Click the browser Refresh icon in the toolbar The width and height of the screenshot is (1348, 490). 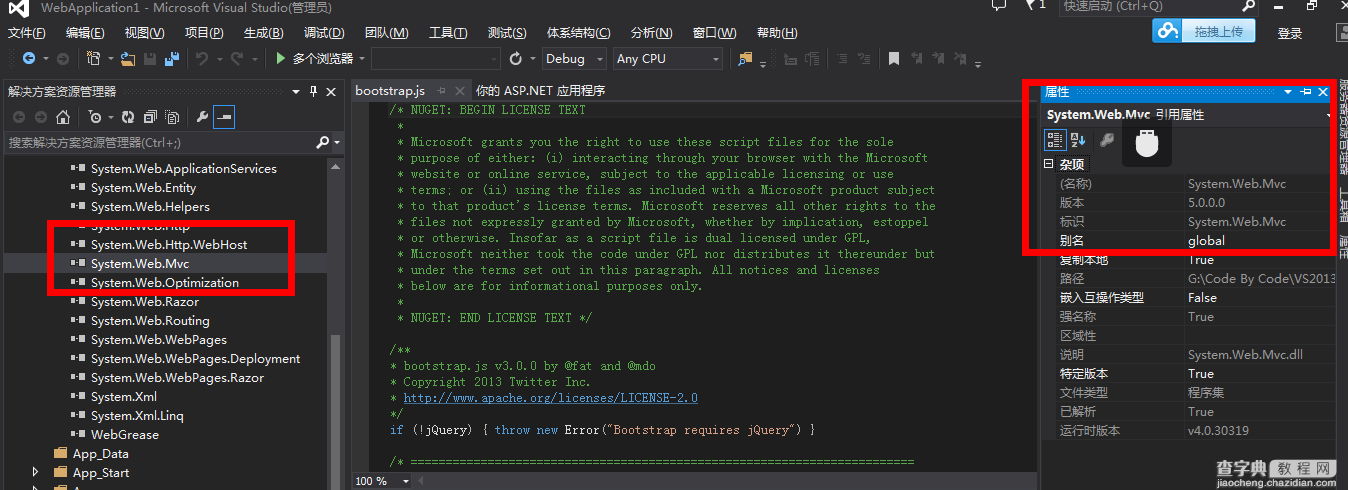tap(516, 59)
